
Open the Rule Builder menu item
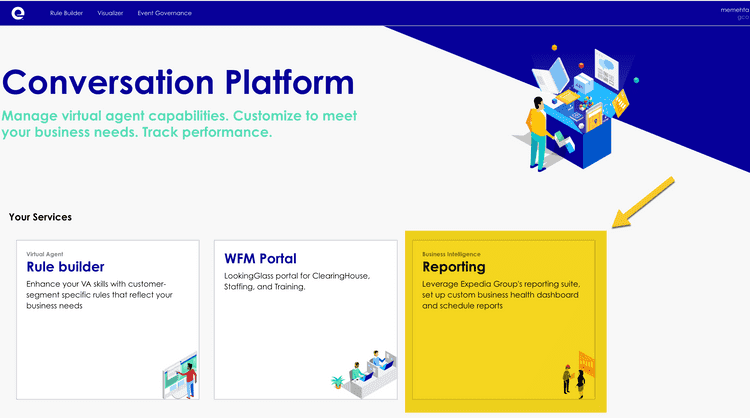pyautogui.click(x=66, y=13)
